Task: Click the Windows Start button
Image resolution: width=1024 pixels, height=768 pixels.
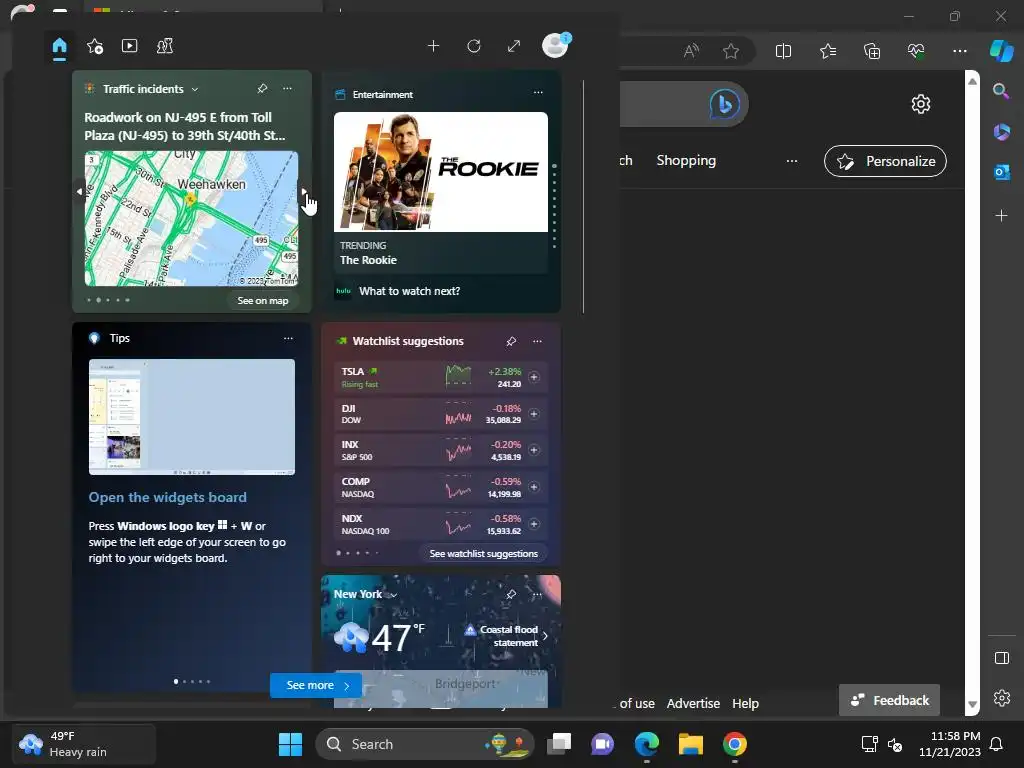Action: (290, 744)
